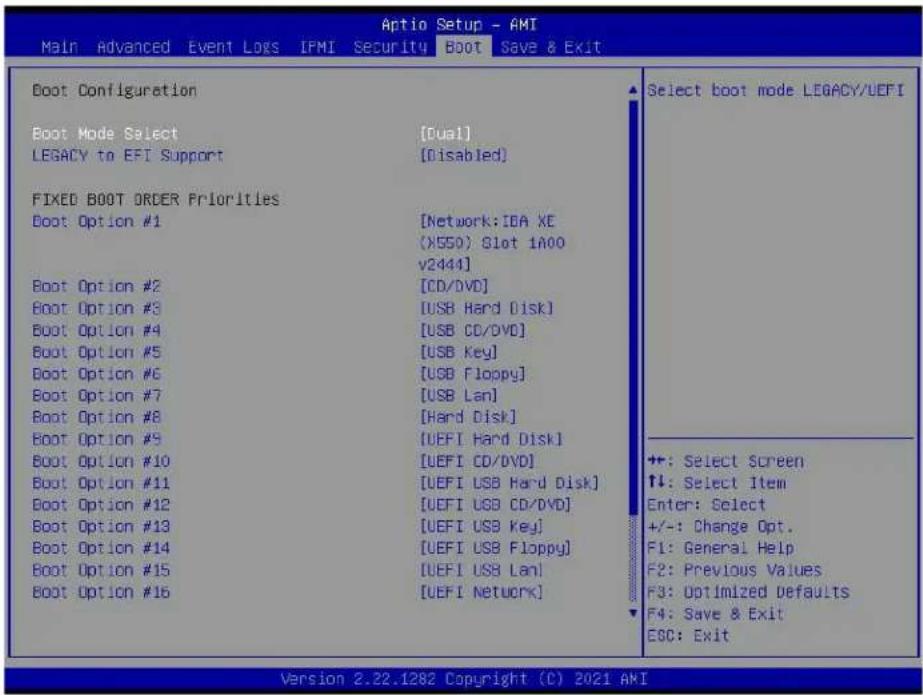Click the F2: Previous Values hint
923x695 pixels.
pyautogui.click(x=734, y=570)
